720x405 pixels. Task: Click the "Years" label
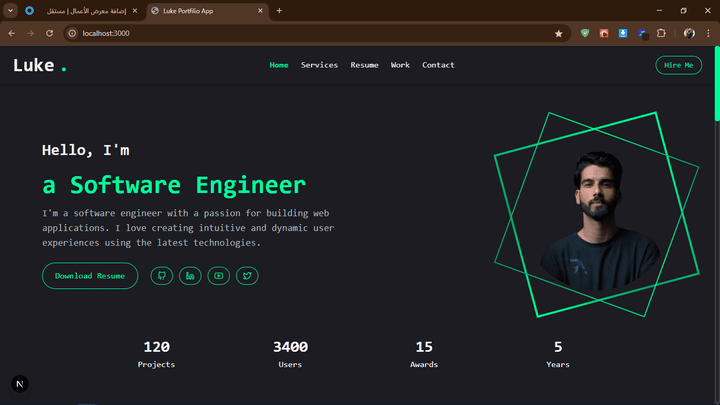(x=558, y=365)
